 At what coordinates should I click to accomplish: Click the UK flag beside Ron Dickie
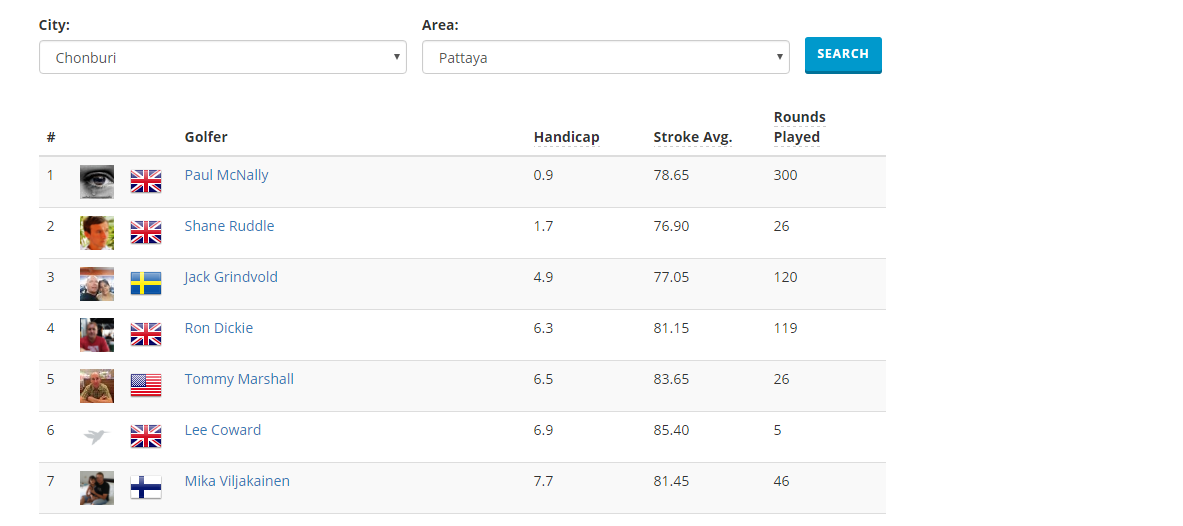point(146,334)
